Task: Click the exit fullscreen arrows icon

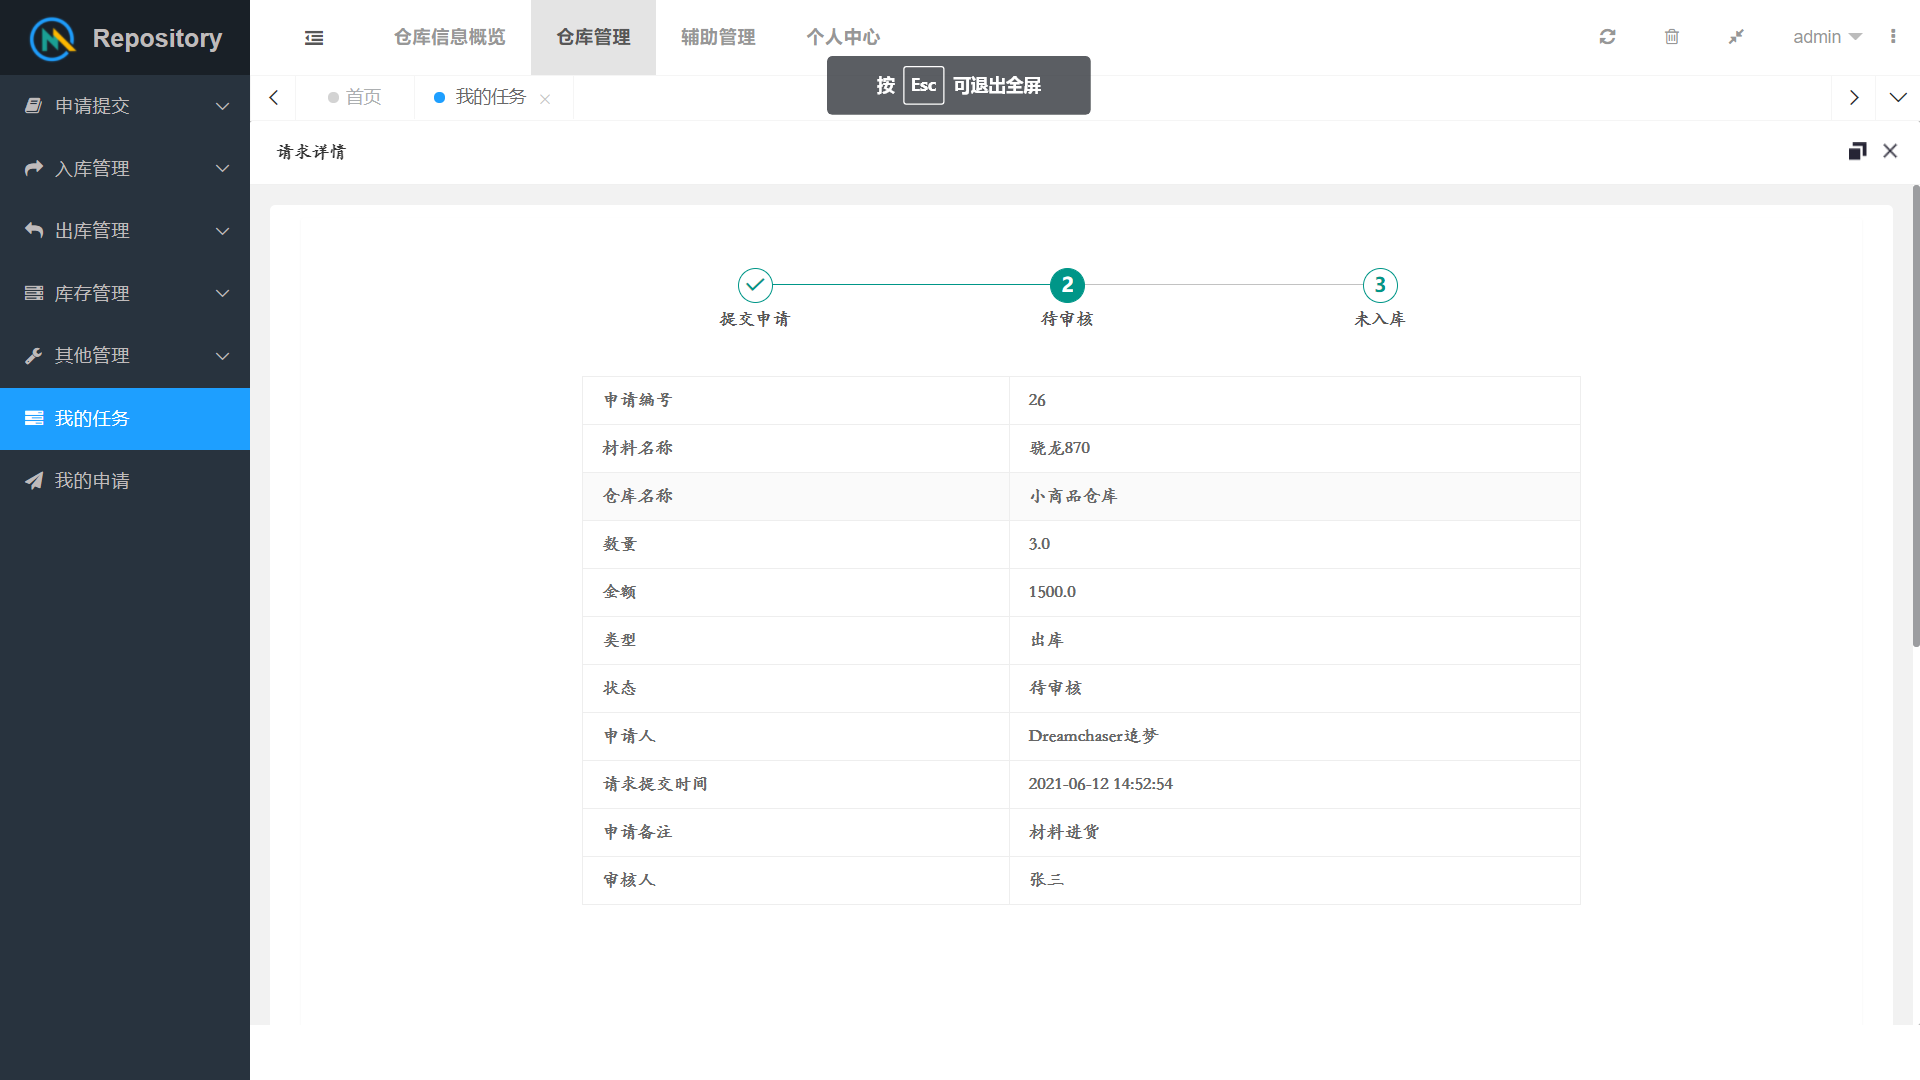Action: click(1736, 37)
